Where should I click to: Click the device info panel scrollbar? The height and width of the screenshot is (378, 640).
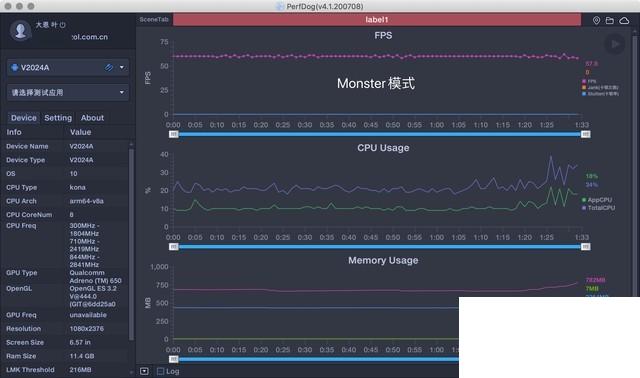point(131,244)
